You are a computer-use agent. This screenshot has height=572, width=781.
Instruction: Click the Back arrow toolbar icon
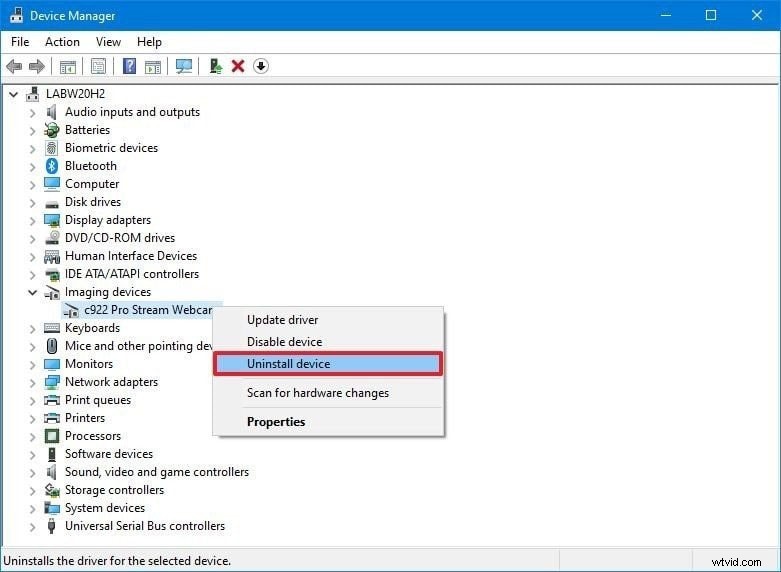pyautogui.click(x=14, y=66)
